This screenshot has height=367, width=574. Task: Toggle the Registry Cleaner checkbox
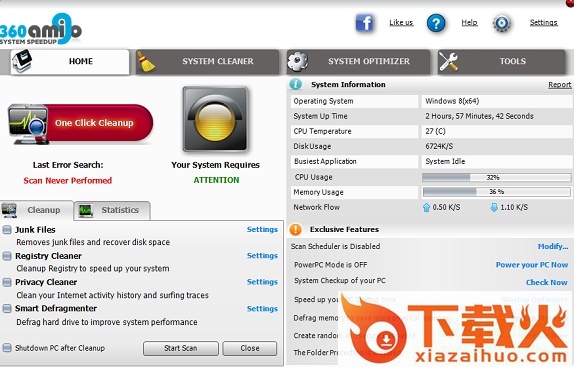(7, 256)
